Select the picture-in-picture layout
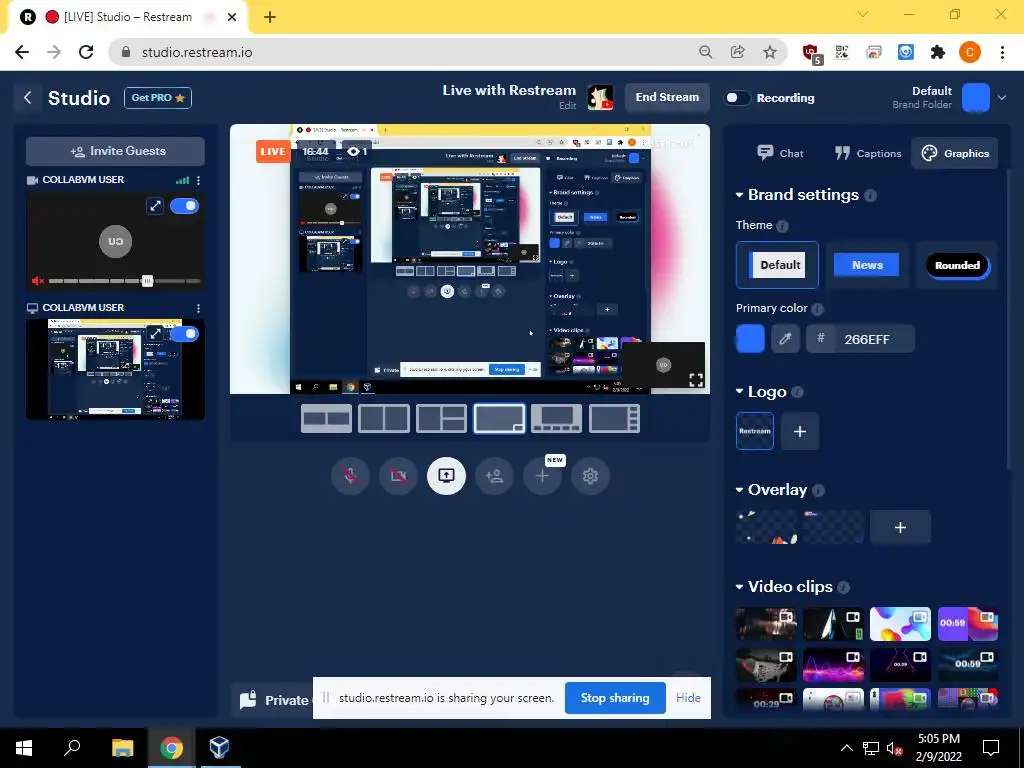Screen dimensions: 1024x768 499,419
